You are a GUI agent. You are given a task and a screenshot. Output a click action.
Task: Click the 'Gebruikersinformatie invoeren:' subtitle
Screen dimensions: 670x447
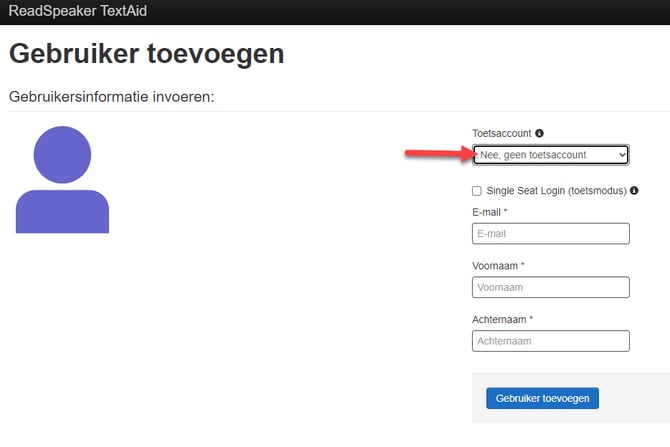112,97
